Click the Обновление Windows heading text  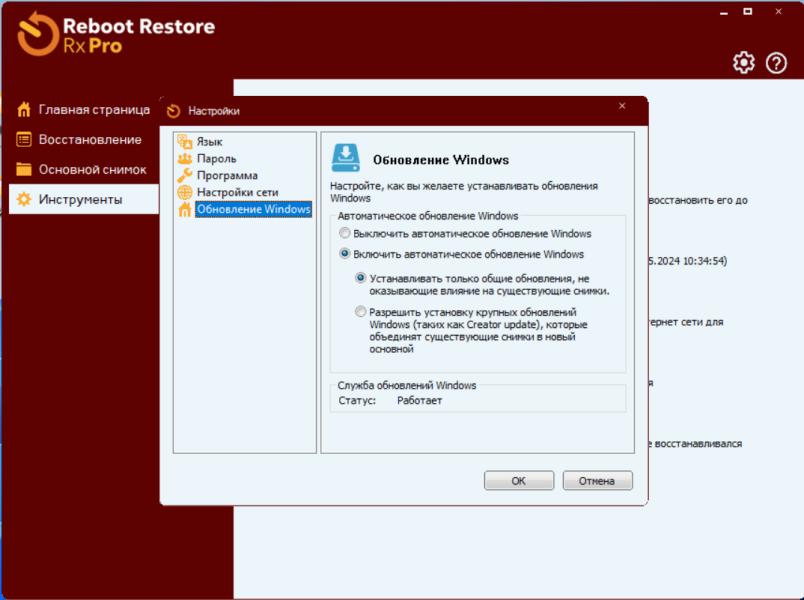pyautogui.click(x=441, y=160)
